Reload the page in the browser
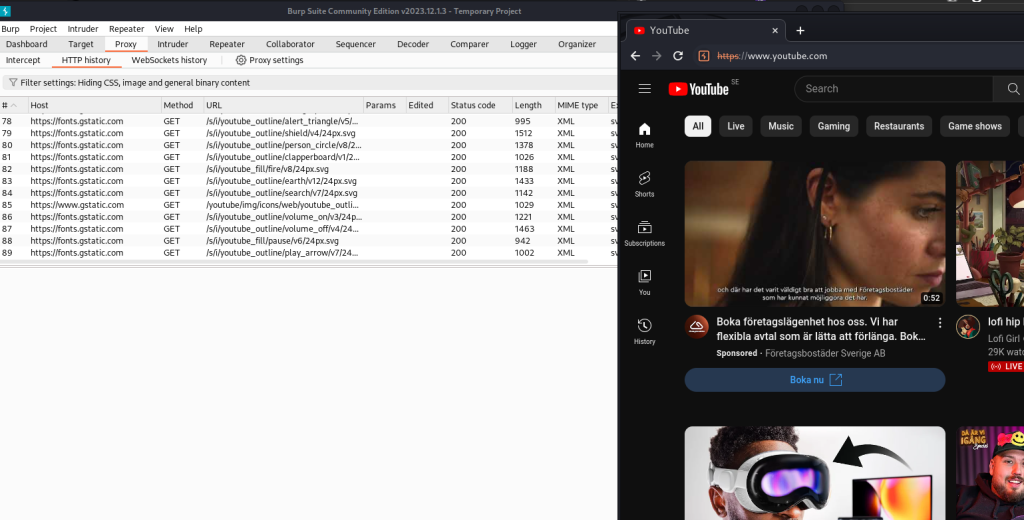 click(678, 56)
